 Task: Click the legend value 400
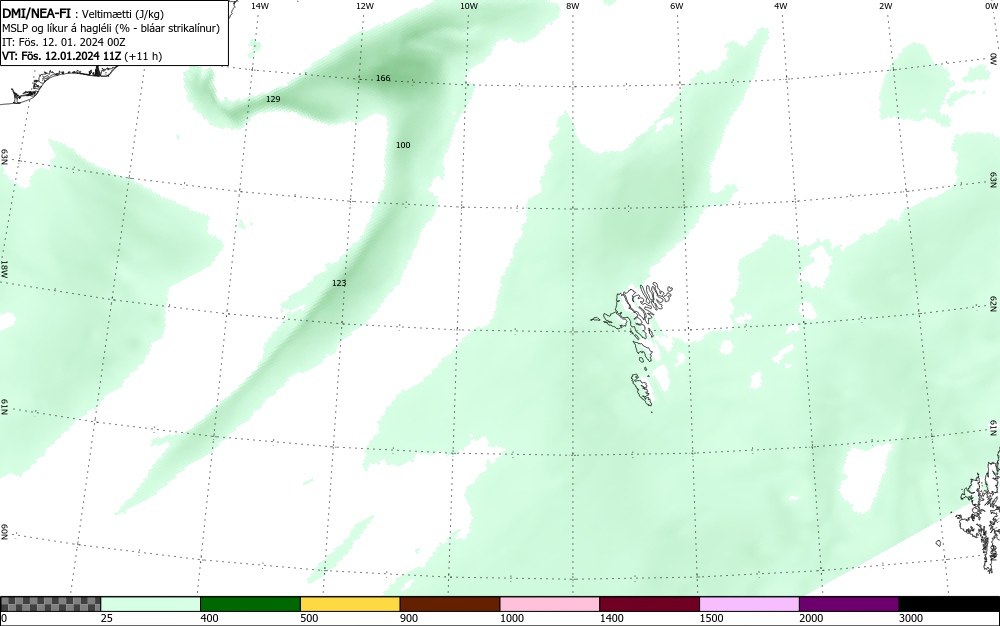[209, 618]
